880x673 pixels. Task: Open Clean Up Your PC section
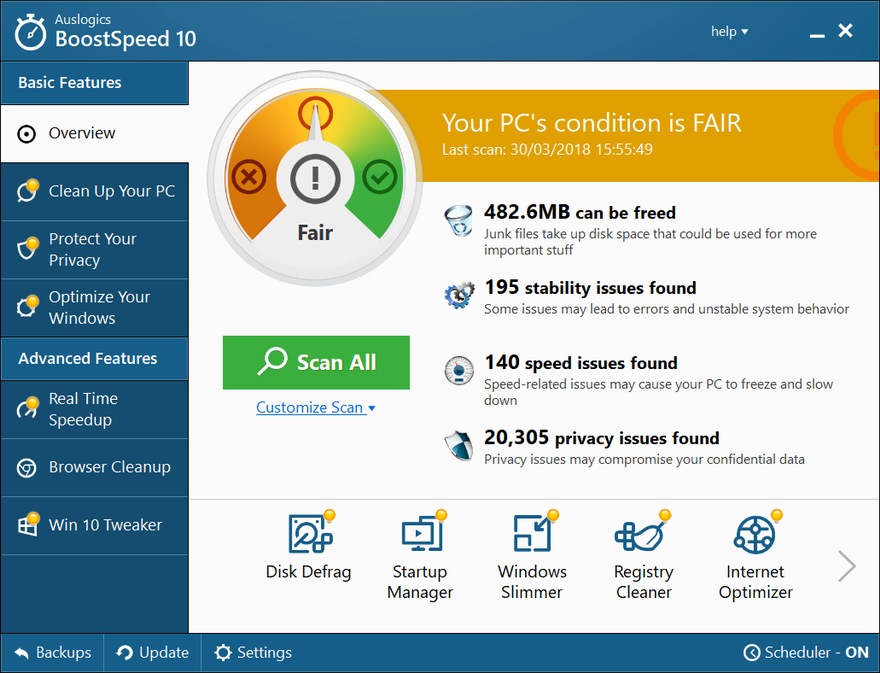click(x=95, y=191)
